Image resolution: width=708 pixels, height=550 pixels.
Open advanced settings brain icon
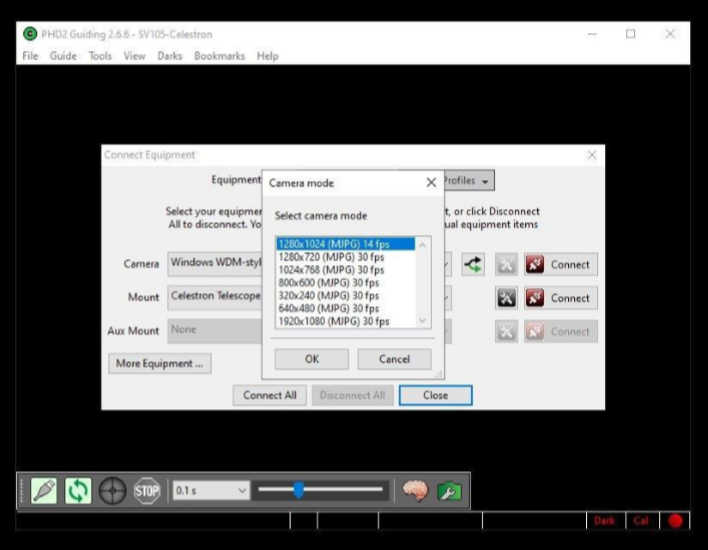point(415,490)
